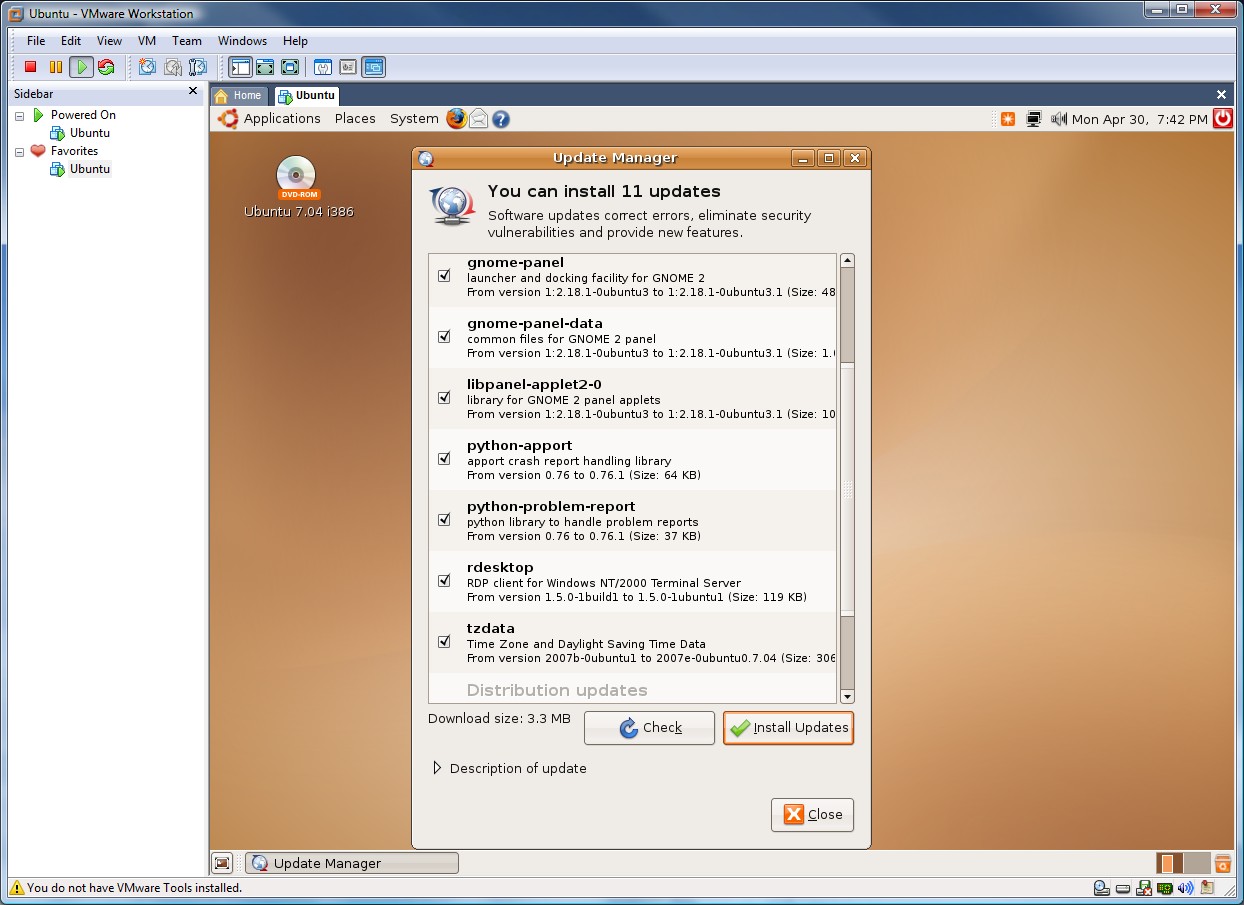1244x905 pixels.
Task: Click the sound device status icon
Action: [x=1186, y=888]
